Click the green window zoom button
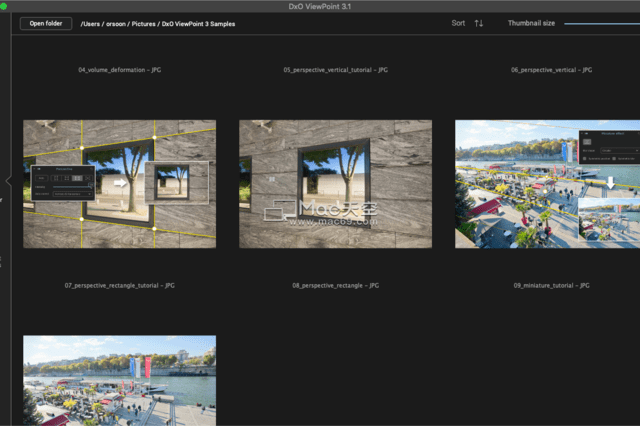The width and height of the screenshot is (640, 426). (x=3, y=6)
